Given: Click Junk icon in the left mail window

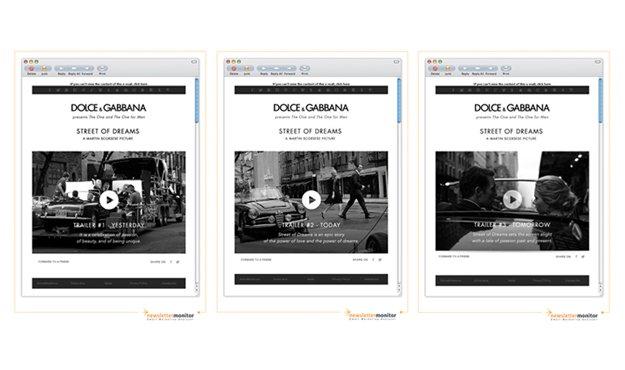Looking at the screenshot, I should [x=44, y=69].
